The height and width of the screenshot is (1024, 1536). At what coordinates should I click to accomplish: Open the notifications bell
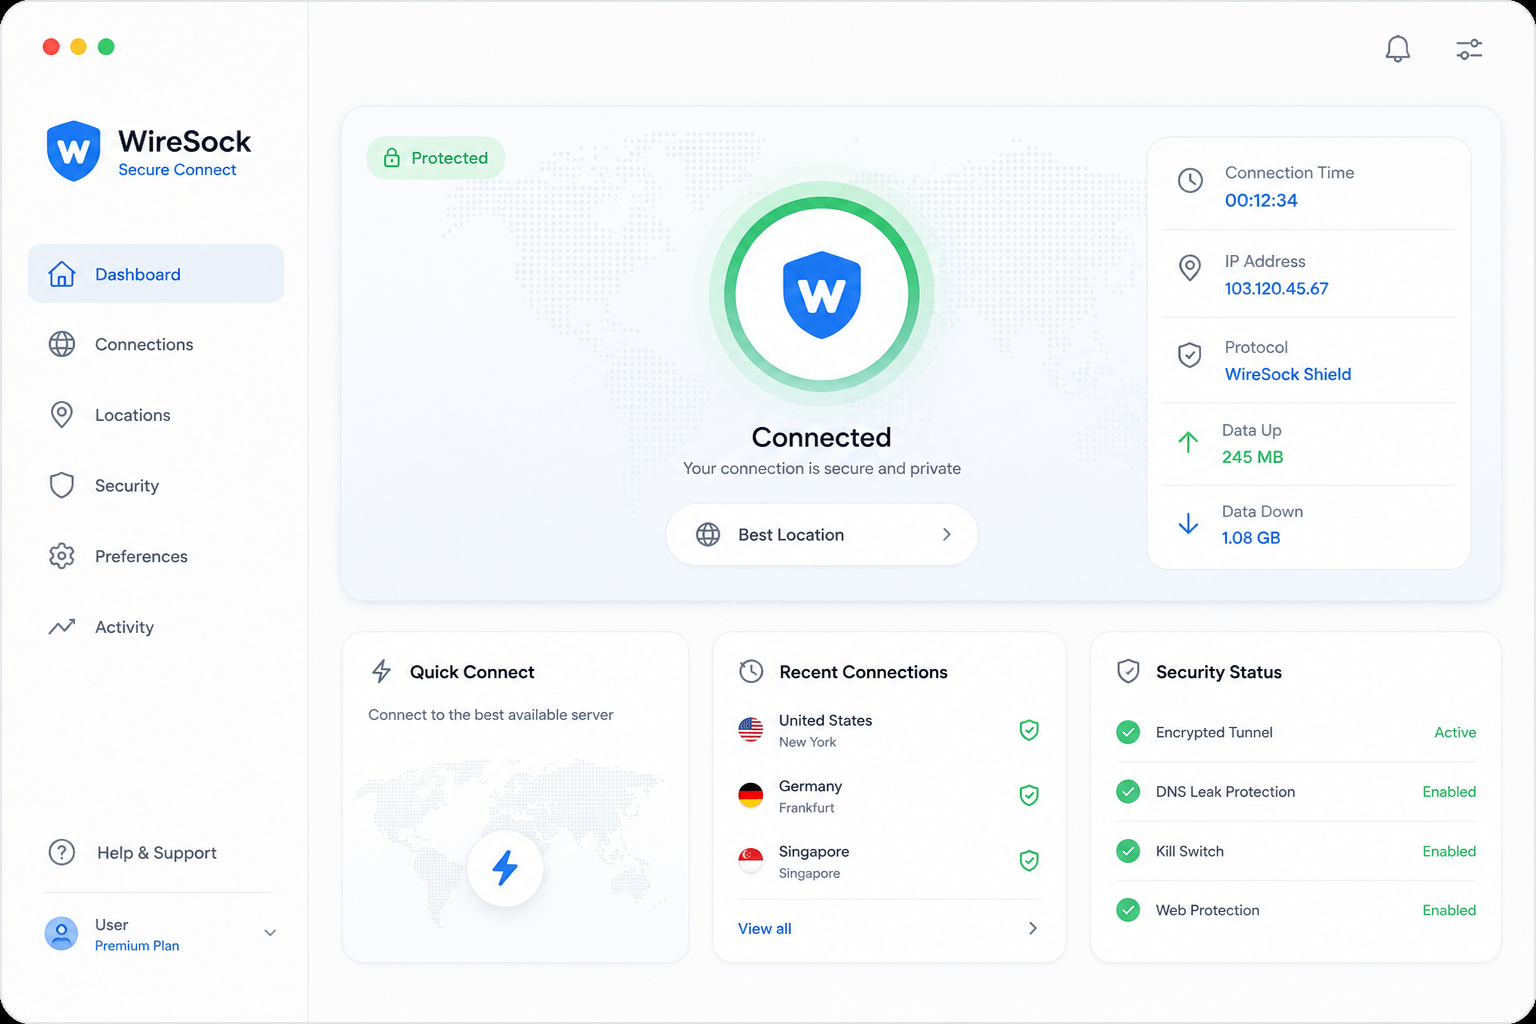1397,48
